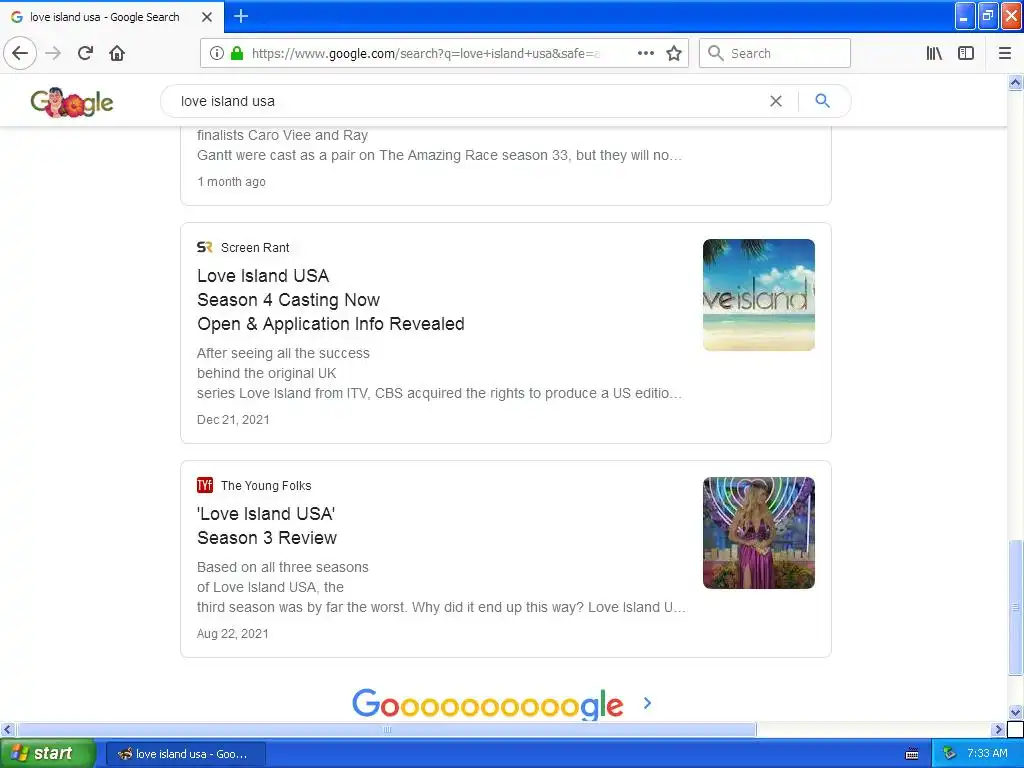Go back with the browser back arrow
This screenshot has height=768, width=1024.
click(x=20, y=53)
